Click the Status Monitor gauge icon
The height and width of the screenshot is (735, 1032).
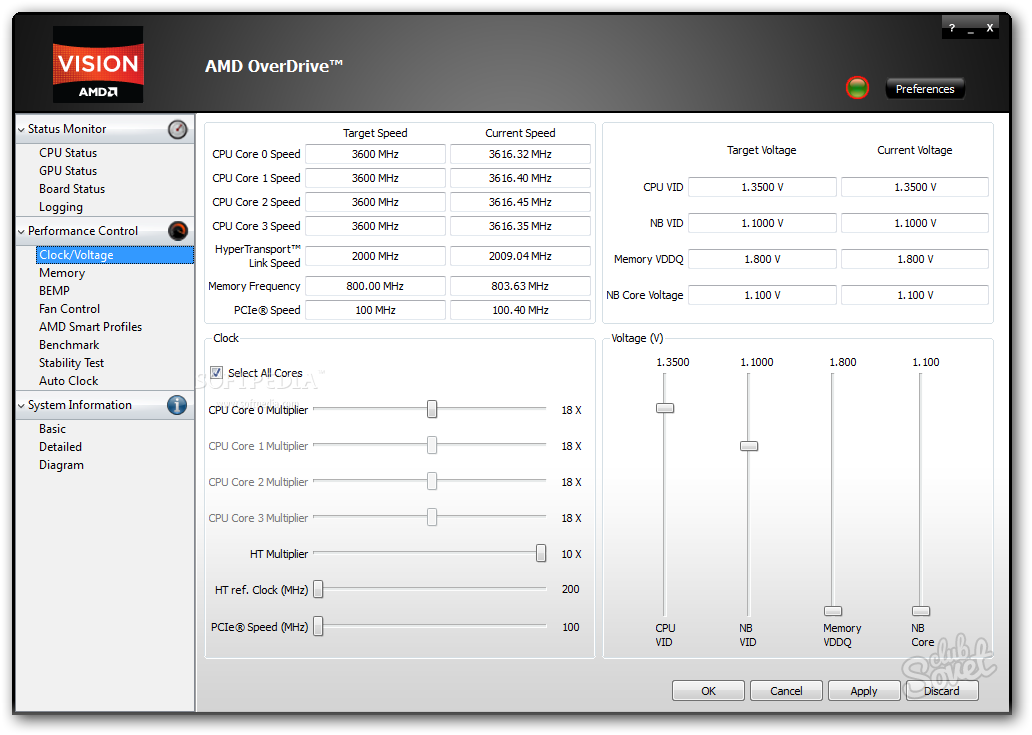(177, 130)
